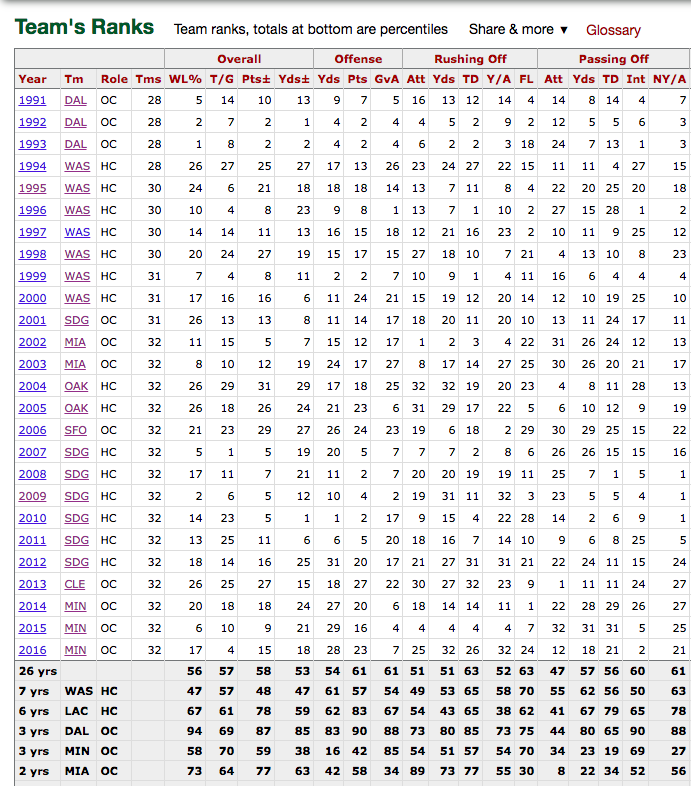Open the 1991 season year link
Screen dimensions: 691x786
click(x=32, y=100)
